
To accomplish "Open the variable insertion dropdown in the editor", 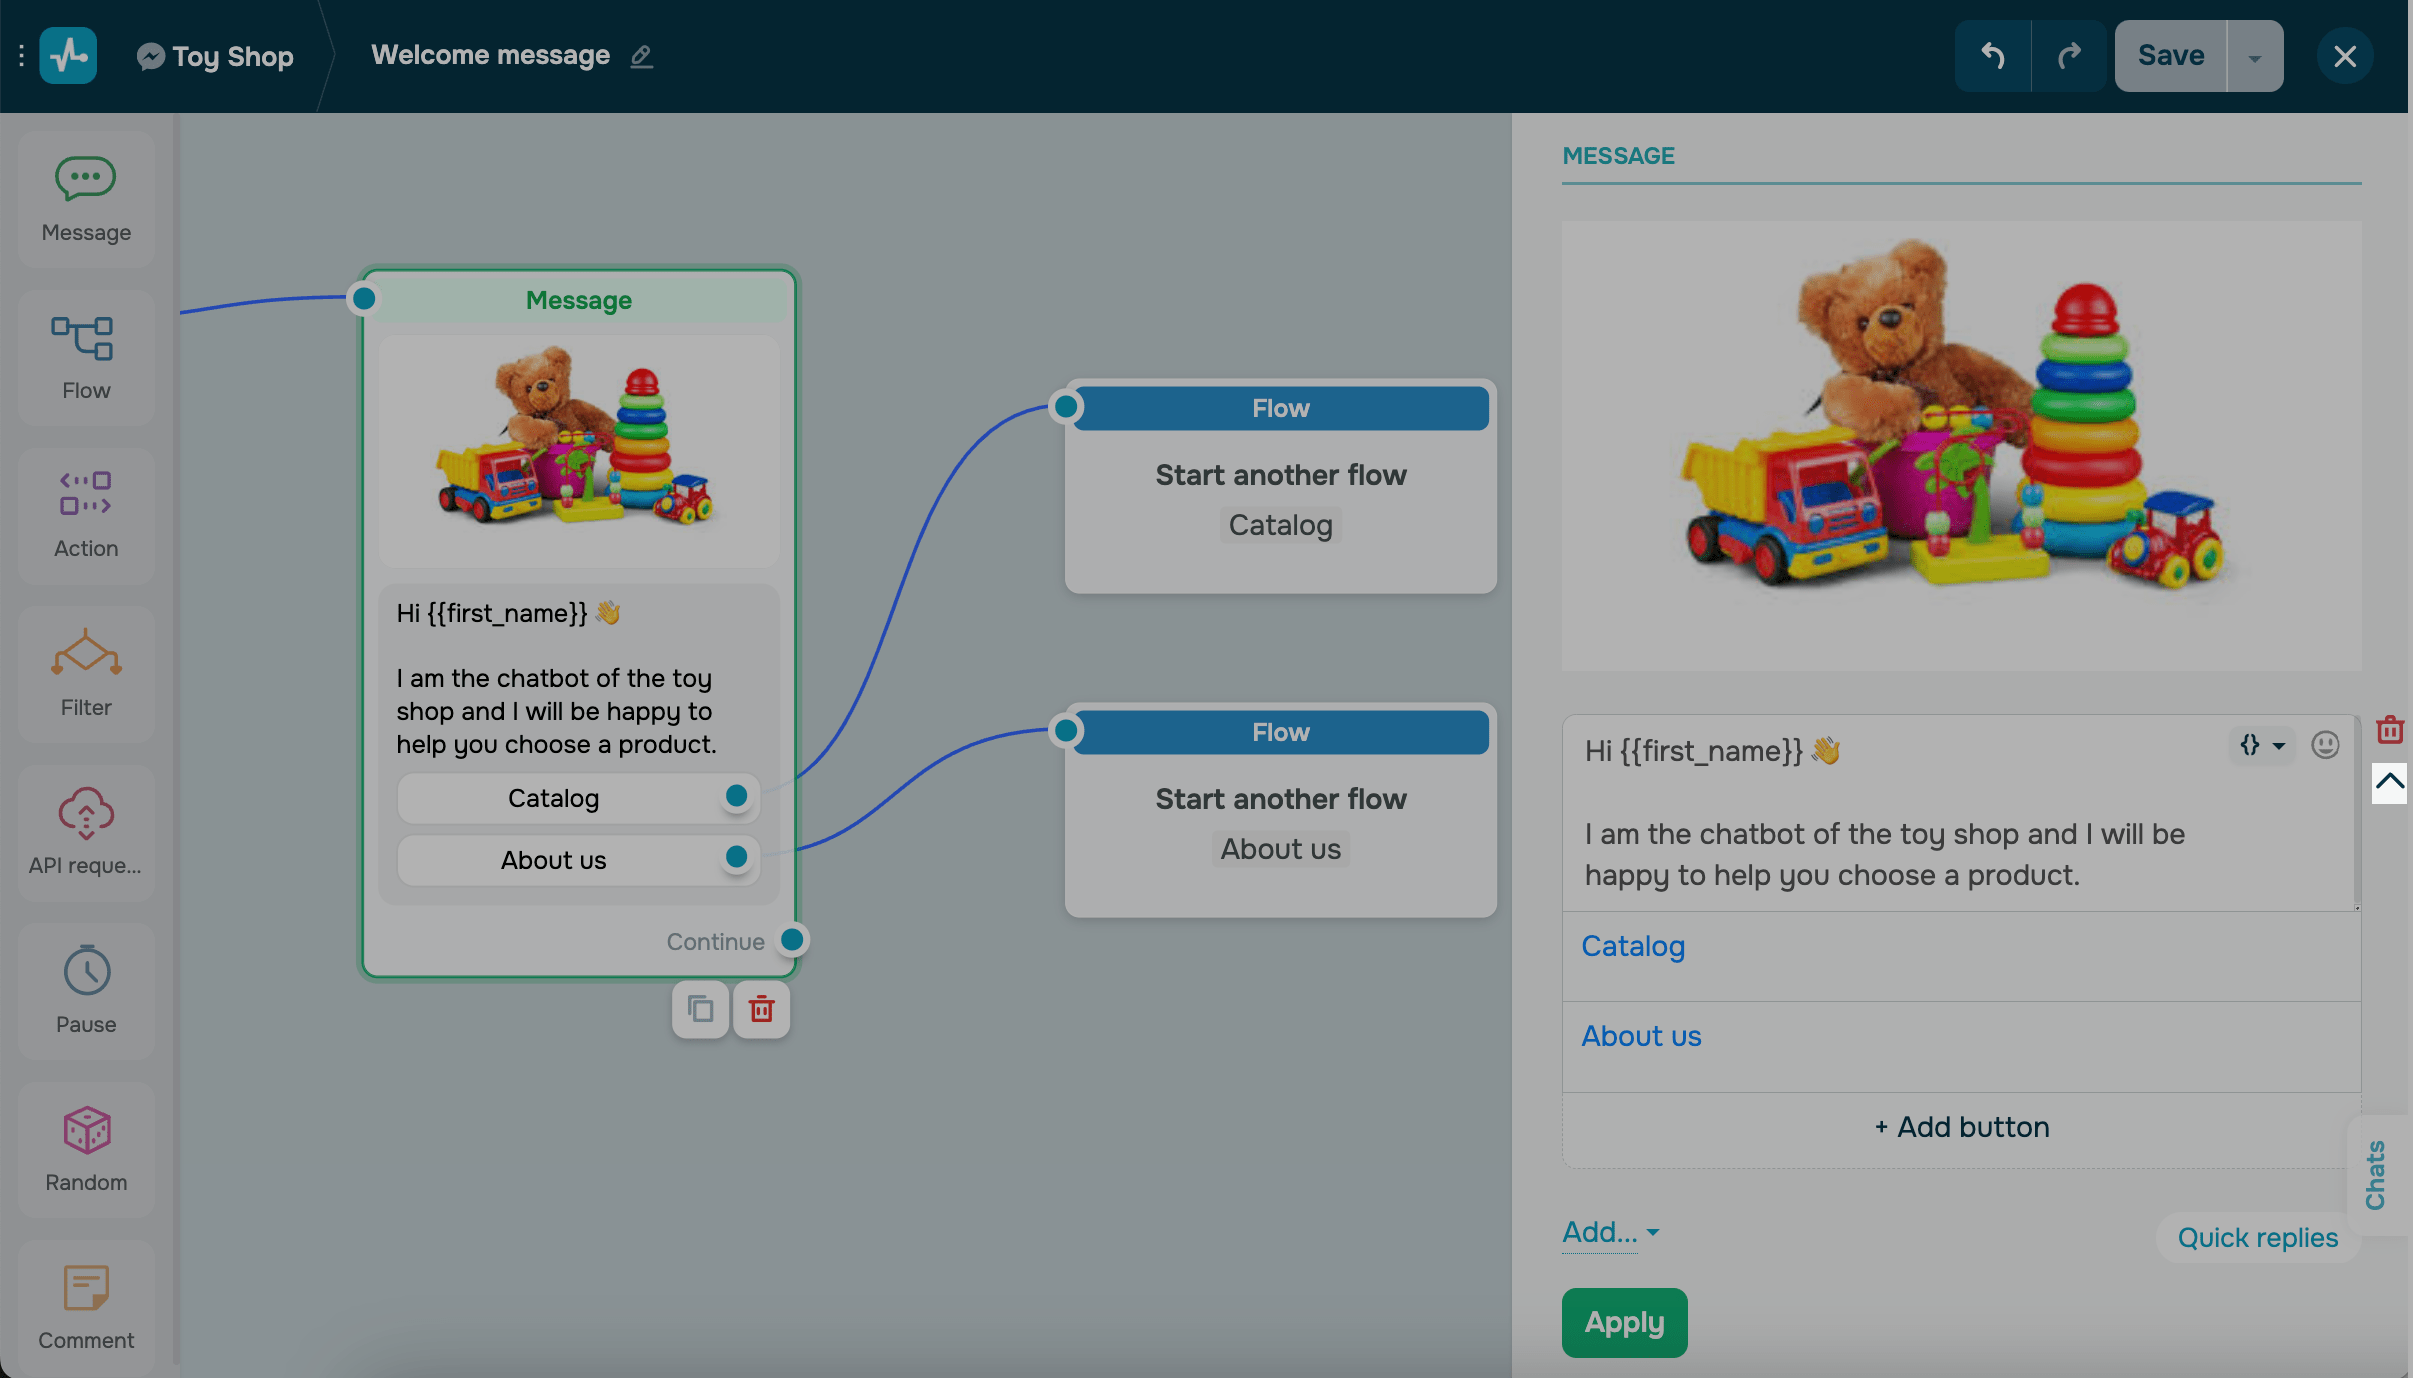I will pyautogui.click(x=2262, y=744).
